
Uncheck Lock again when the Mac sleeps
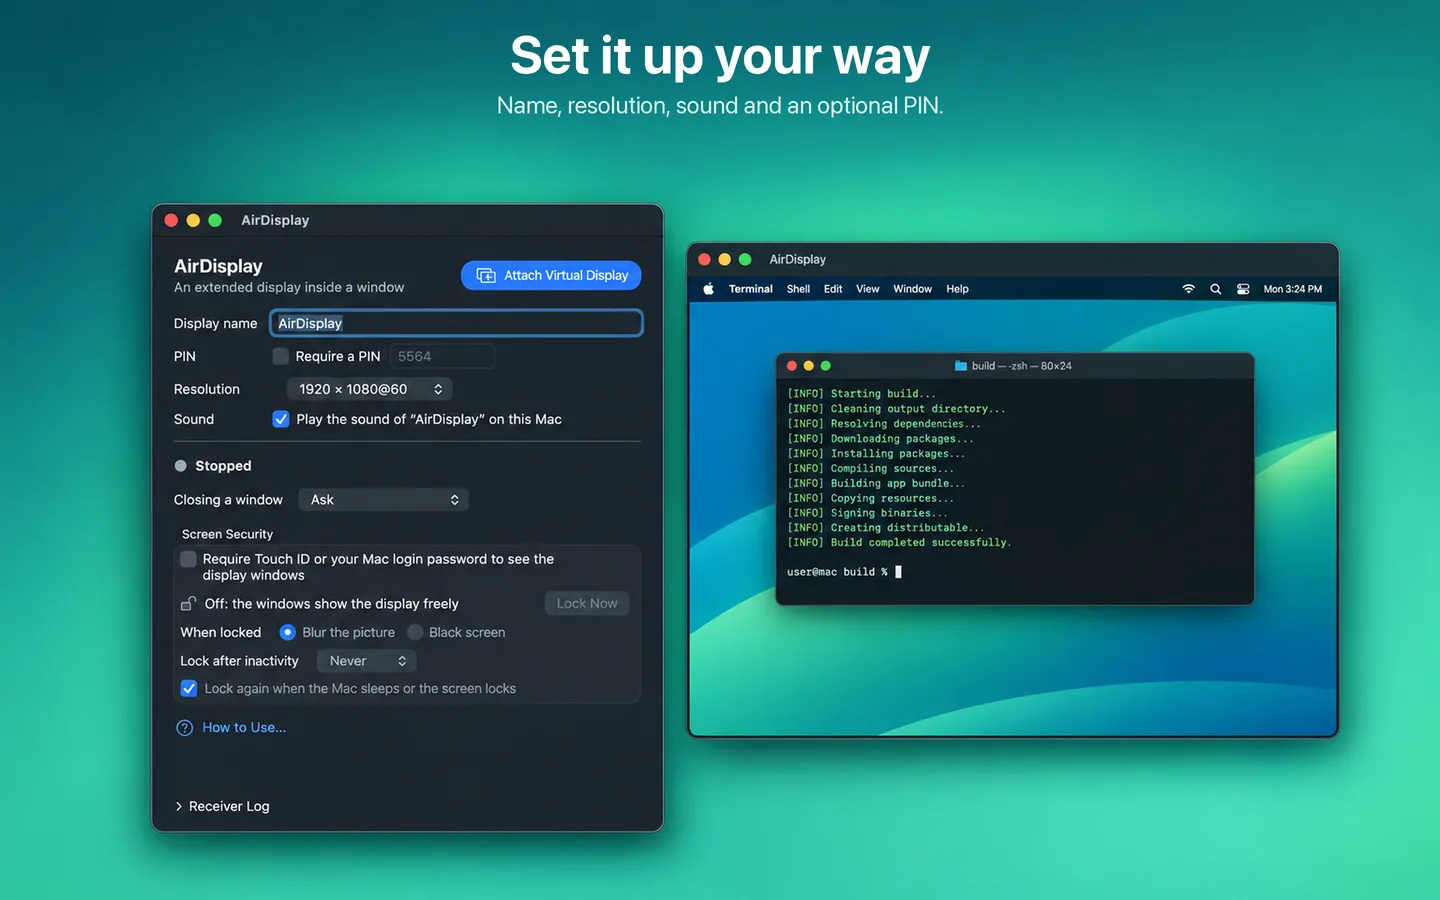tap(188, 688)
